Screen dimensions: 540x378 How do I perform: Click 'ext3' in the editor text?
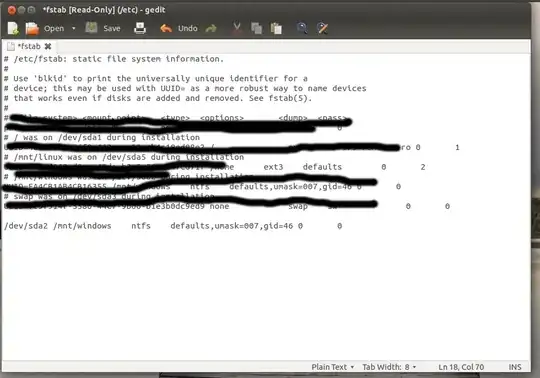click(x=273, y=167)
